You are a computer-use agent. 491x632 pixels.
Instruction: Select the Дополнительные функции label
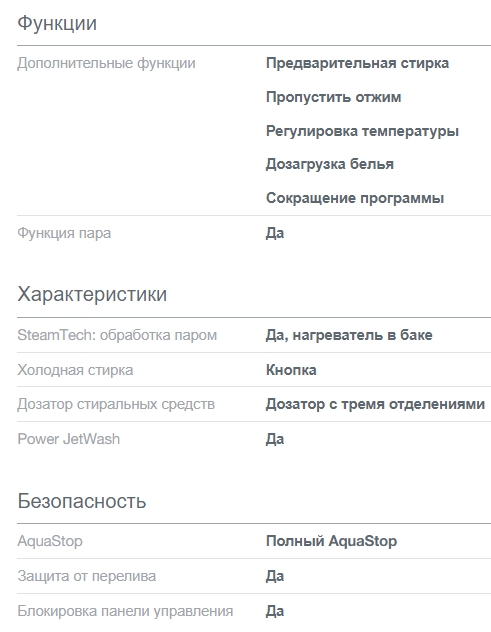point(106,63)
